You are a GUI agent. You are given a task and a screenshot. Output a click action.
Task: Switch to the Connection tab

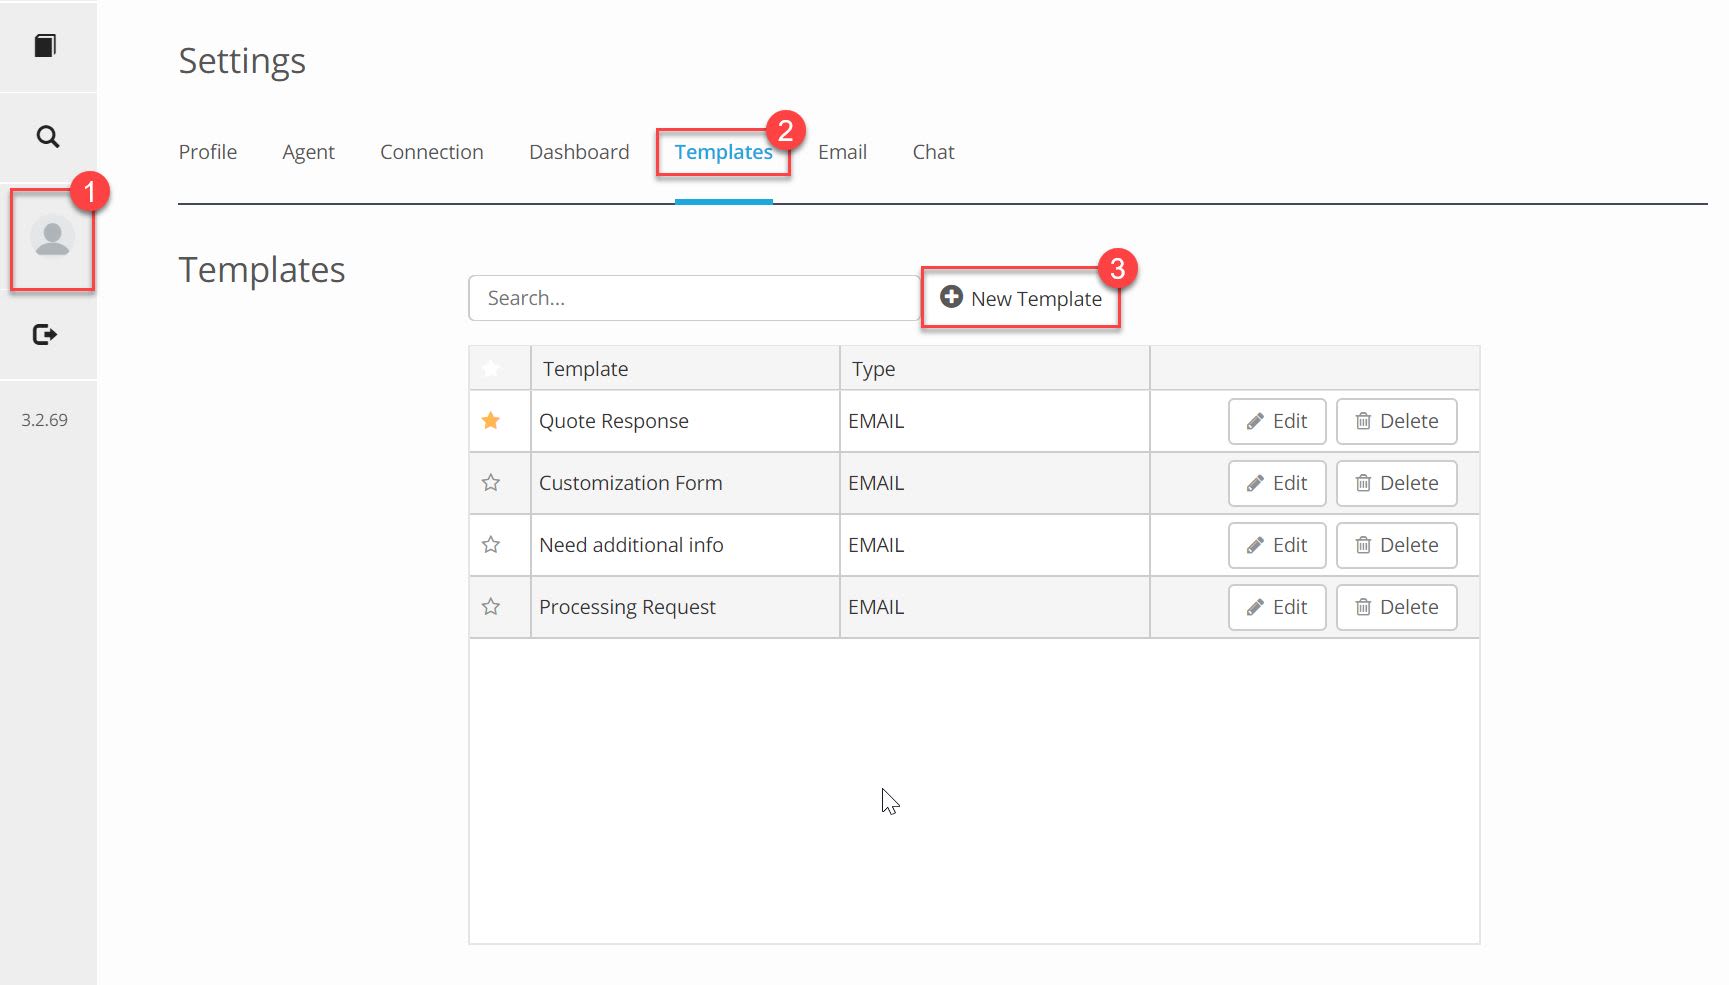click(432, 152)
